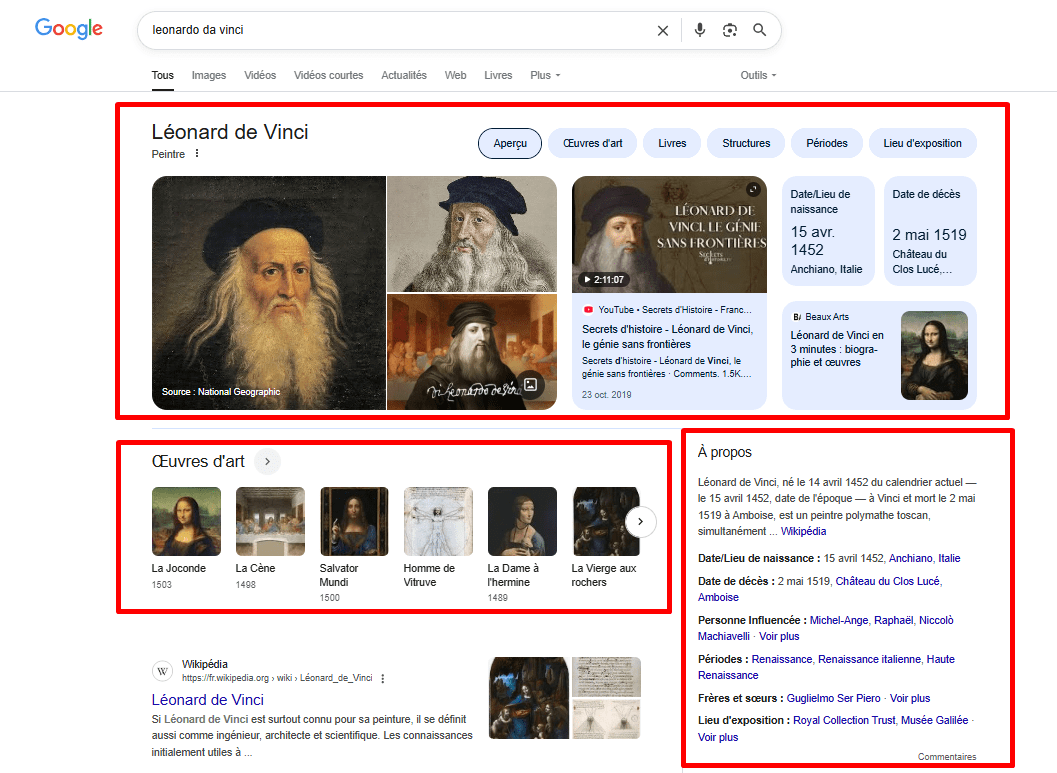Open La Cène artwork thumbnail

tap(270, 522)
